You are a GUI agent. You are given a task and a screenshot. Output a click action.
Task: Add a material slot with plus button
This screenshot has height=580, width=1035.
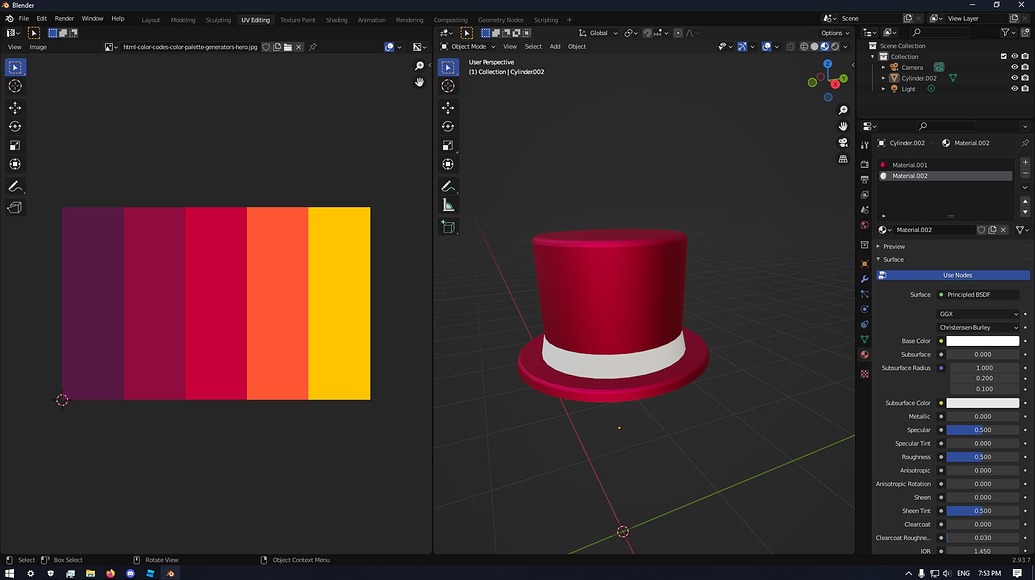[x=1025, y=162]
